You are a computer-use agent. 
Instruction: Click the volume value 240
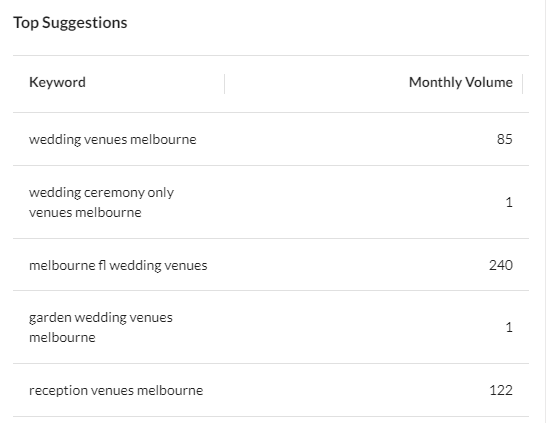point(501,265)
